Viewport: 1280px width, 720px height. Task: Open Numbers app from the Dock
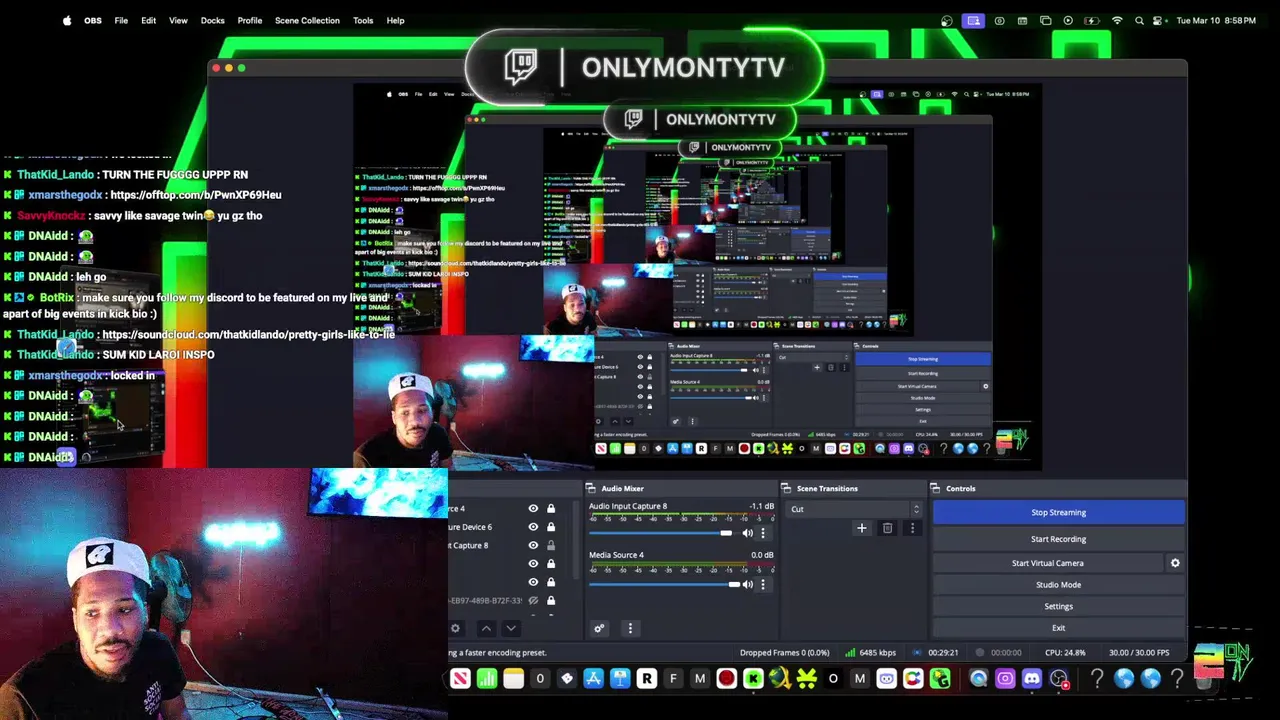pyautogui.click(x=487, y=679)
